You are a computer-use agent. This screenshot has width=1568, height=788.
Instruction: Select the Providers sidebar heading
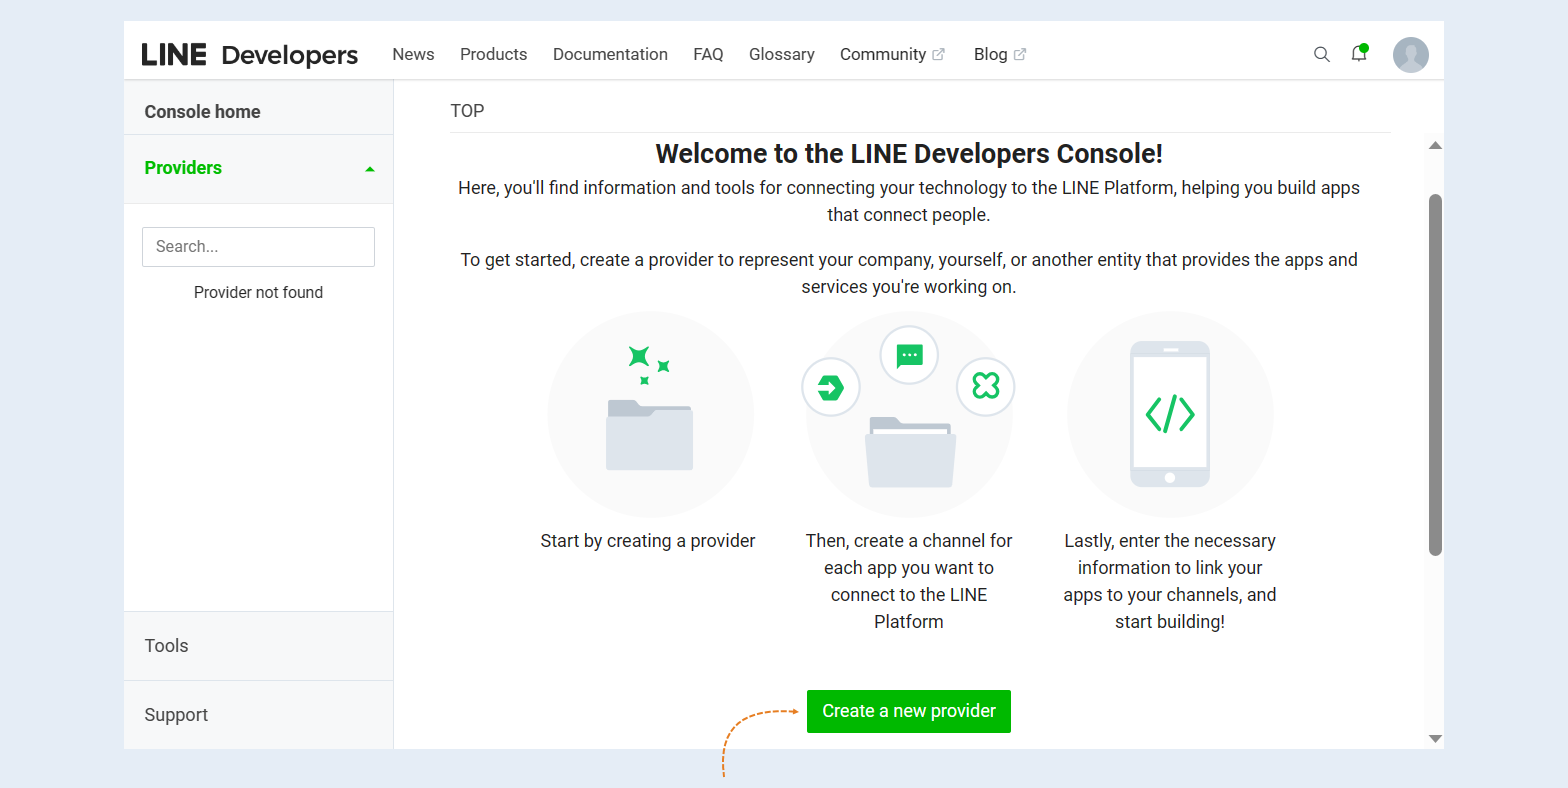click(x=183, y=168)
